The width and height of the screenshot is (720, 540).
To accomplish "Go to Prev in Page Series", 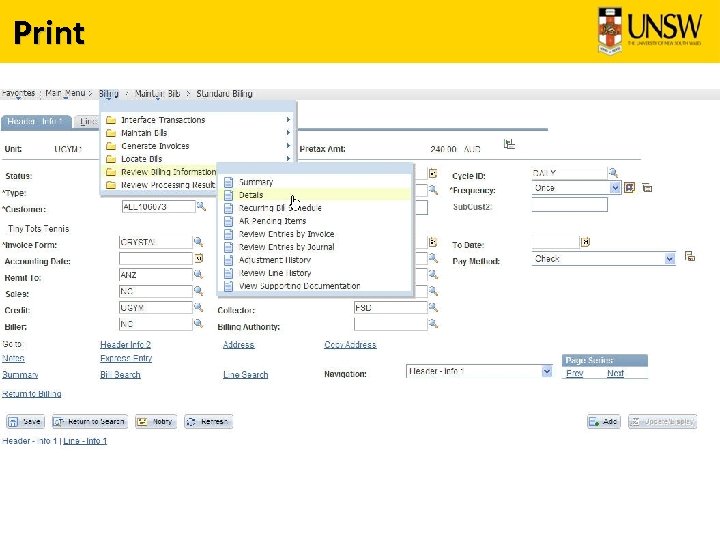I will click(x=574, y=373).
